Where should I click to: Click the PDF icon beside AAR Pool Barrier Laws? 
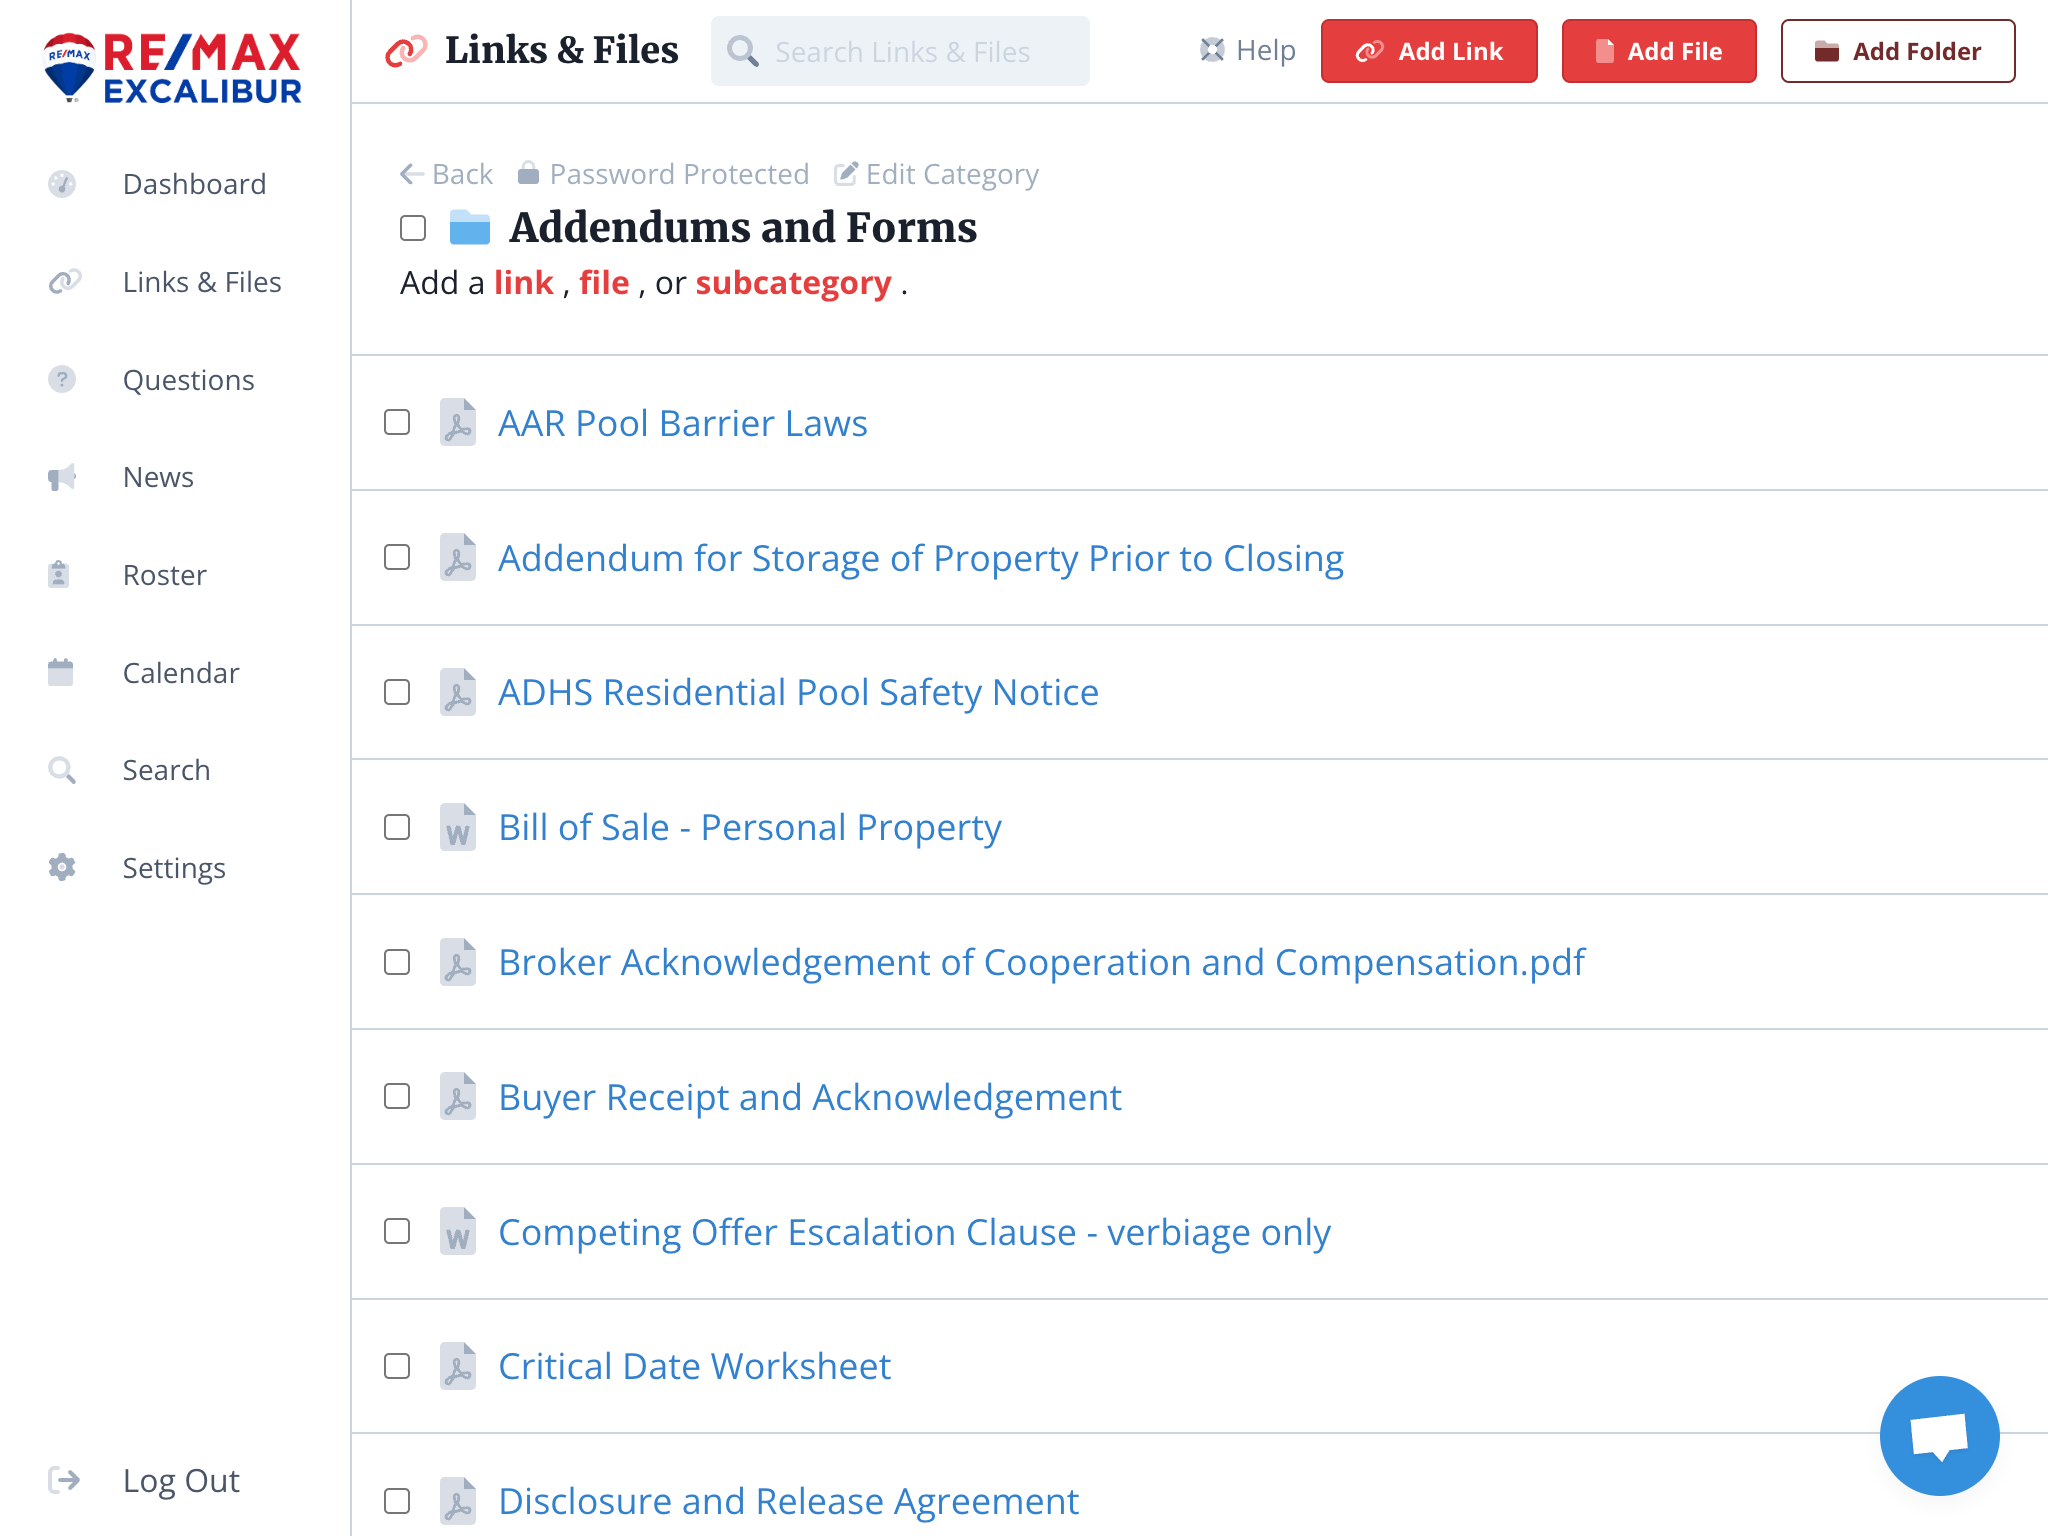tap(458, 423)
